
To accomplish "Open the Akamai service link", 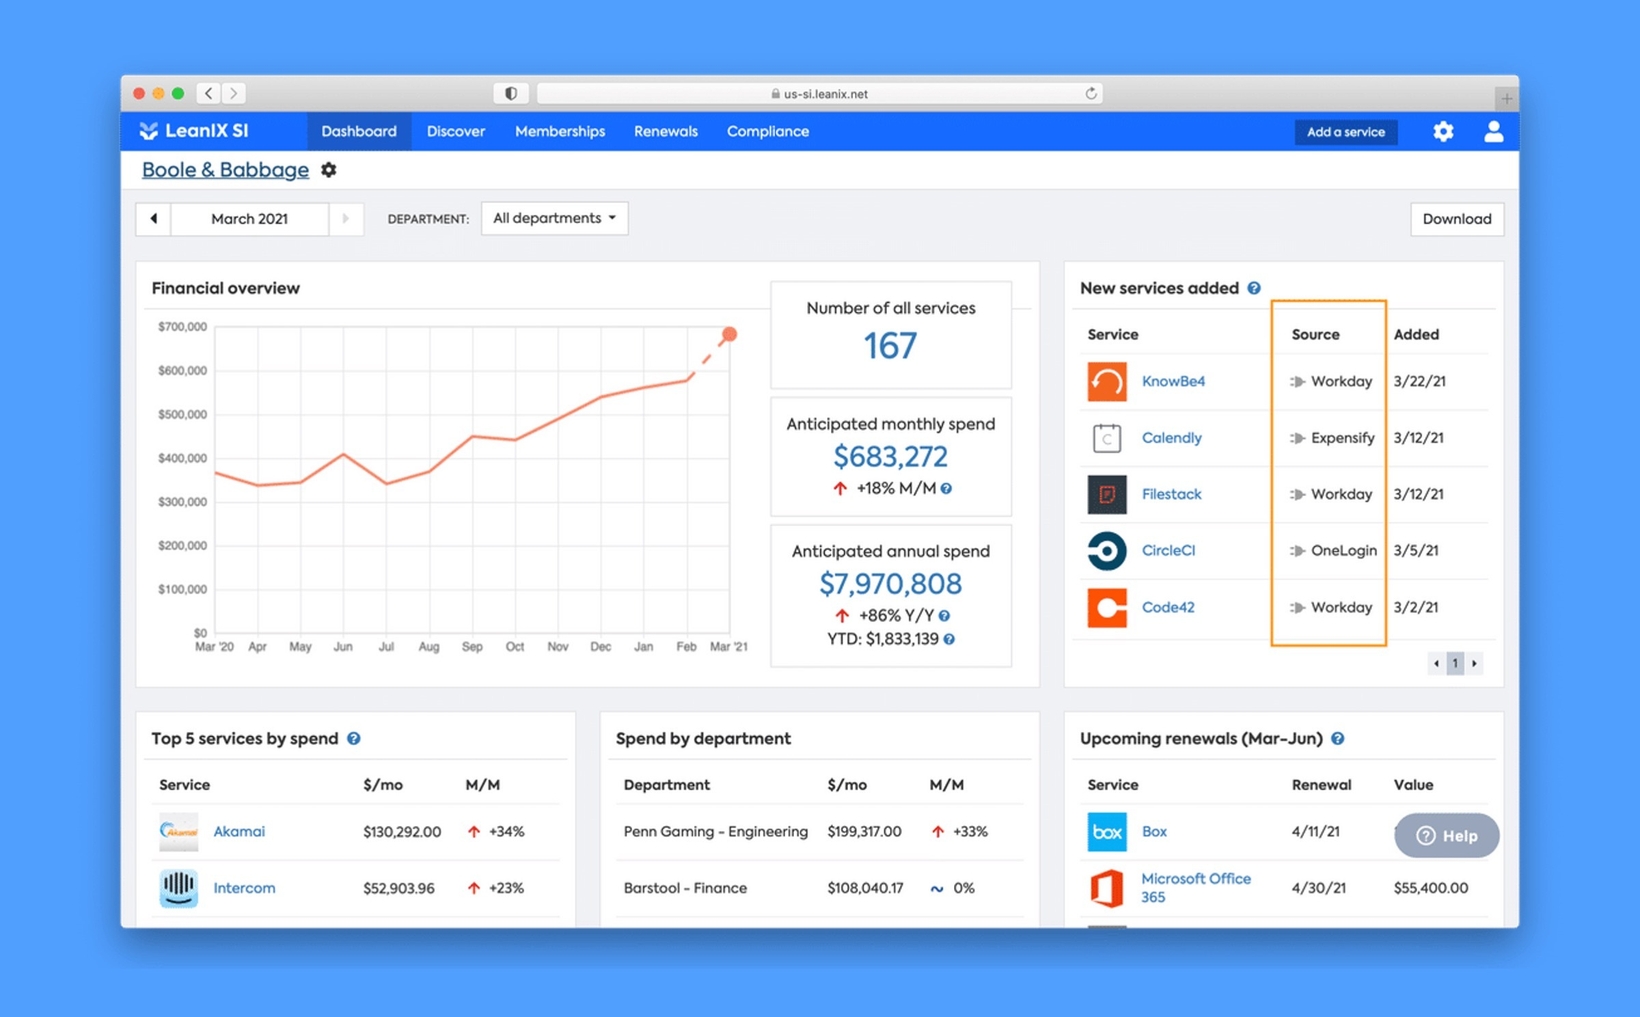I will 239,831.
